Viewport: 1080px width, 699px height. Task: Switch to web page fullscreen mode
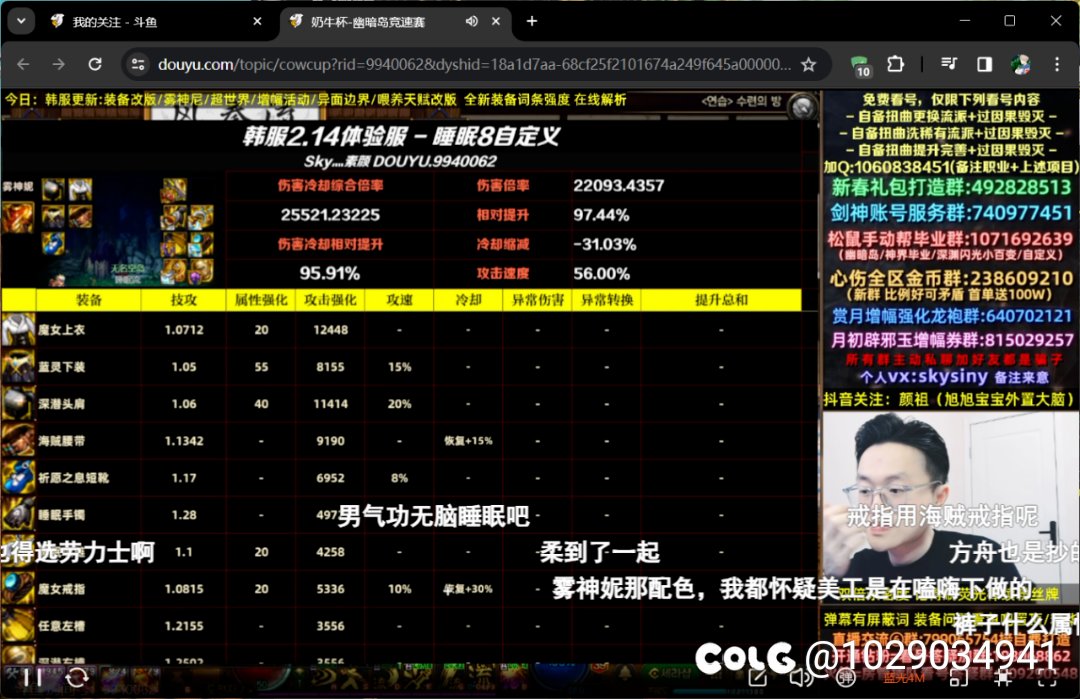[x=1004, y=678]
